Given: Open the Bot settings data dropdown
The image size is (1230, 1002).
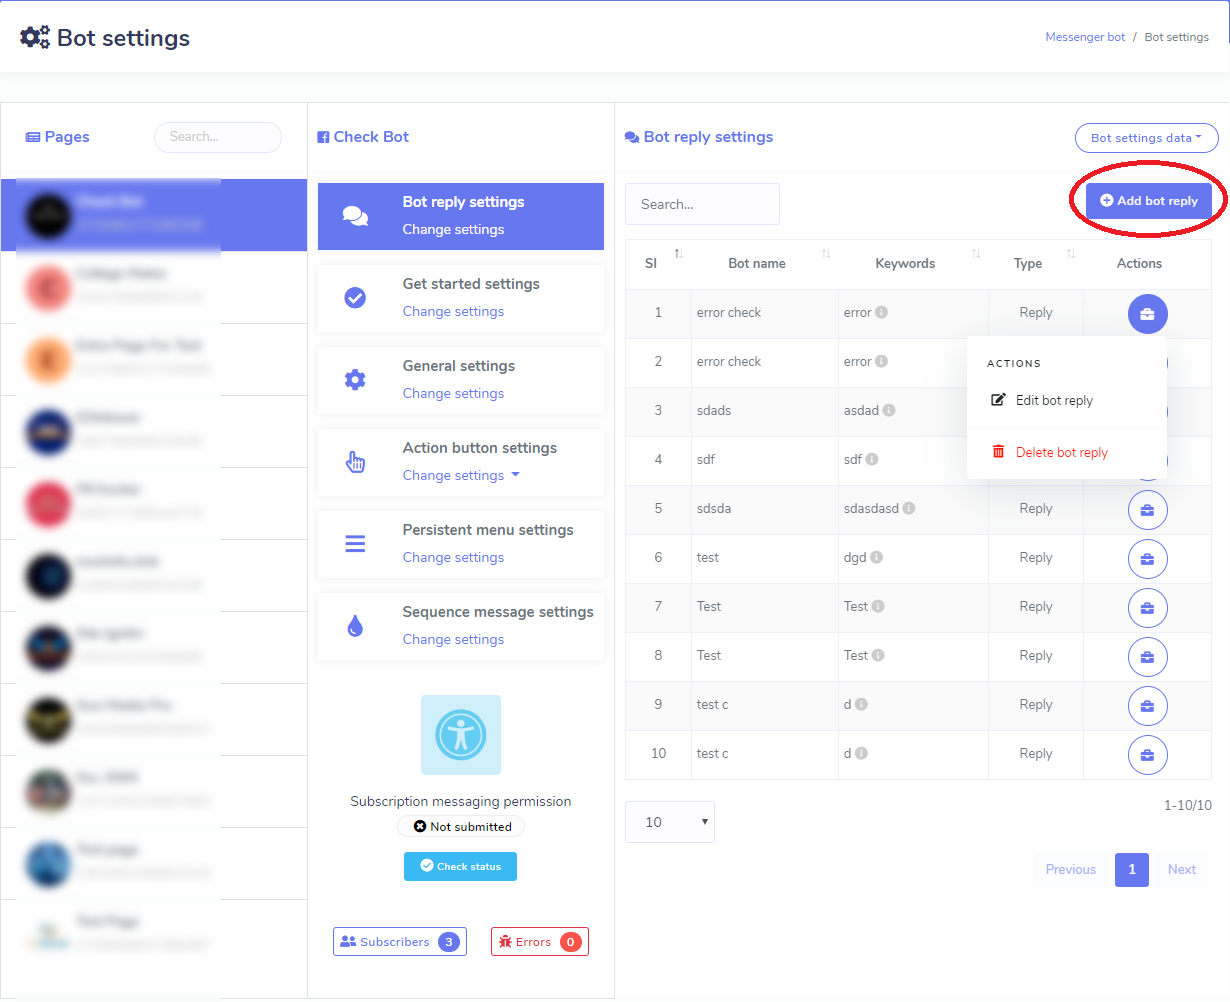Looking at the screenshot, I should pos(1146,137).
